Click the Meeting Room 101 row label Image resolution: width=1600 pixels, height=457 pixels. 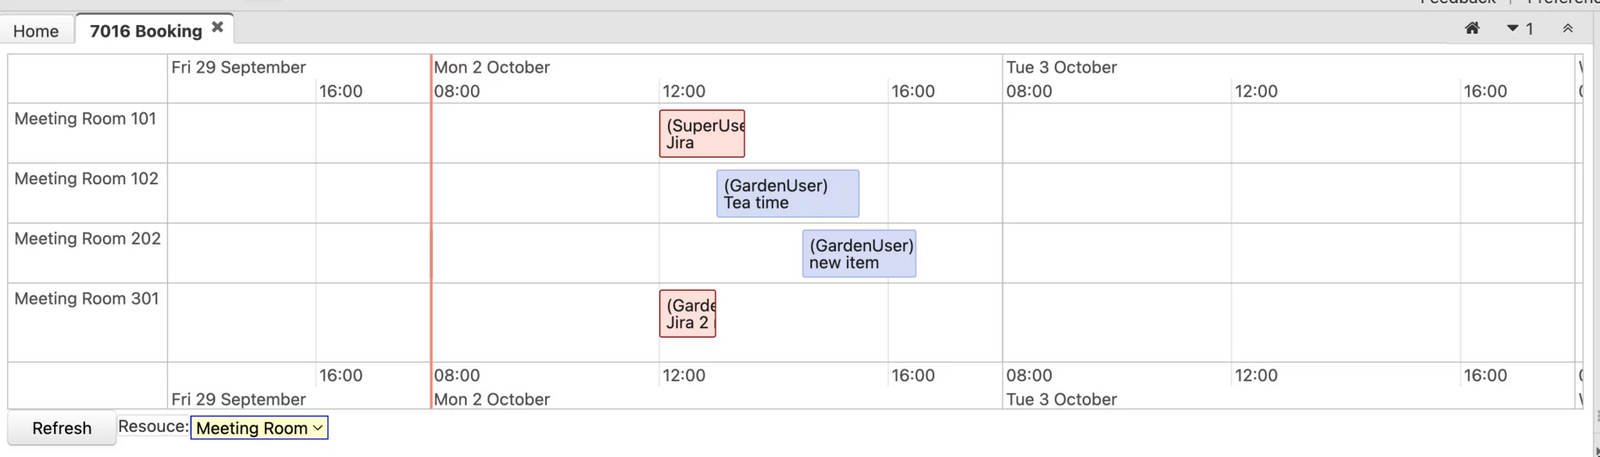click(85, 119)
